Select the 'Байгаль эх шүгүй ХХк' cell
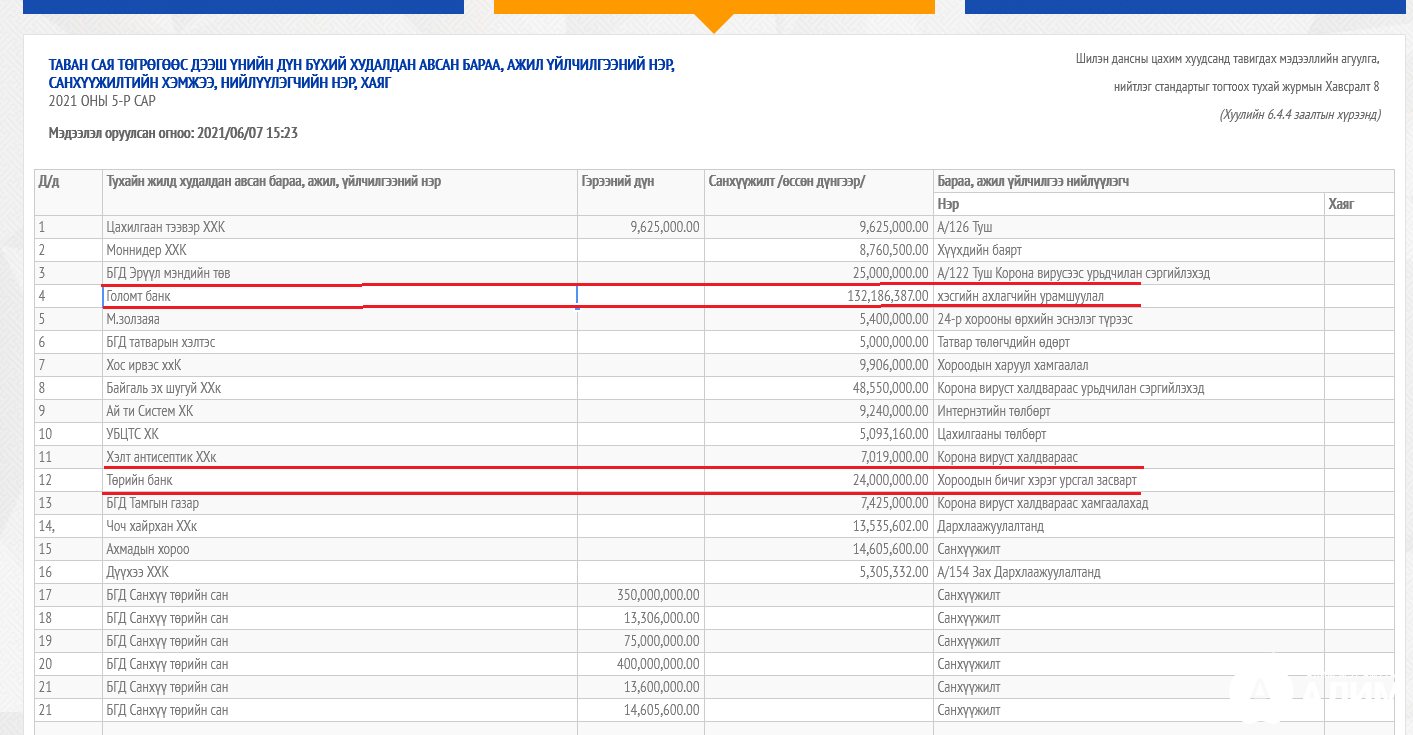Image resolution: width=1413 pixels, height=735 pixels. pos(340,388)
